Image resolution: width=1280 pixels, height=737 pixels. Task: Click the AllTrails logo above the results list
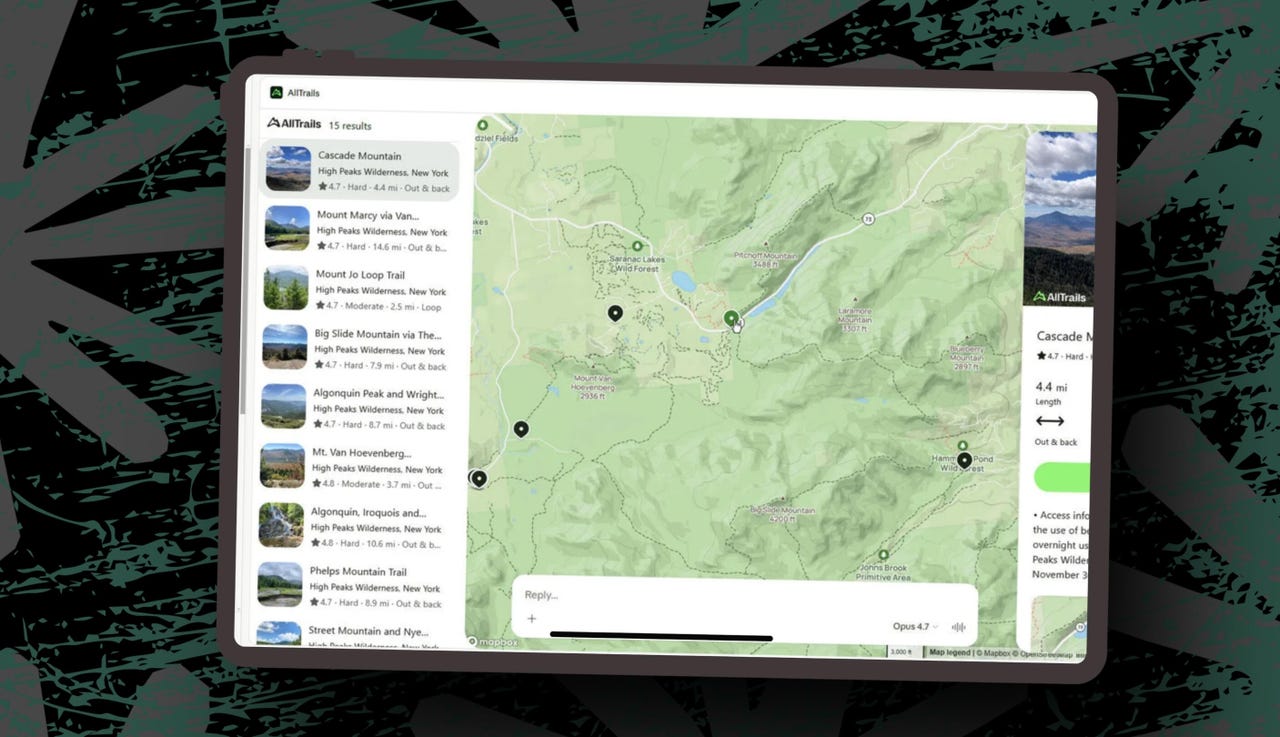pos(294,124)
